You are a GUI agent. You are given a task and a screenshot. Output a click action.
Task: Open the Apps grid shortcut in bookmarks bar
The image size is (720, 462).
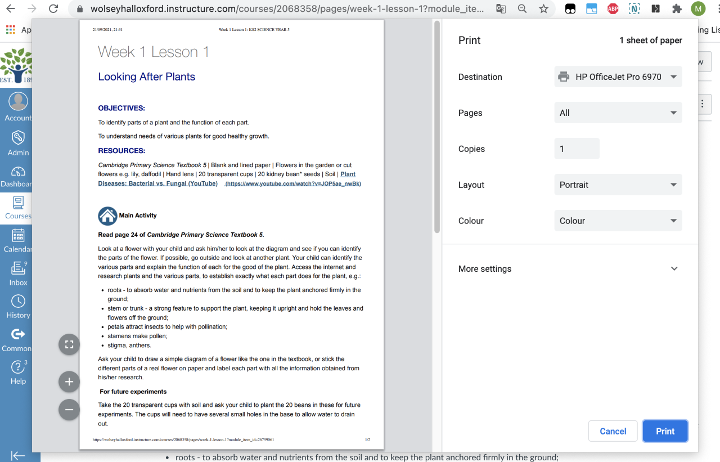[10, 29]
